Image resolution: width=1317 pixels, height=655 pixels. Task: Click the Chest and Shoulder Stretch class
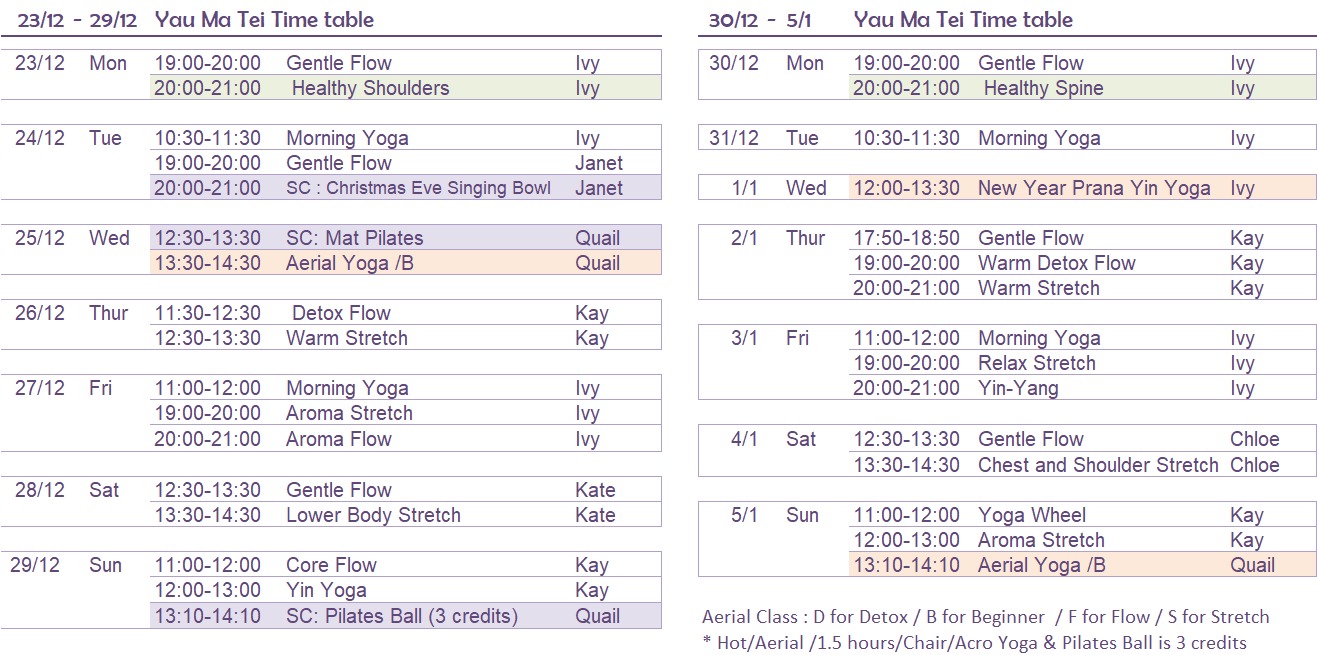(x=1098, y=465)
